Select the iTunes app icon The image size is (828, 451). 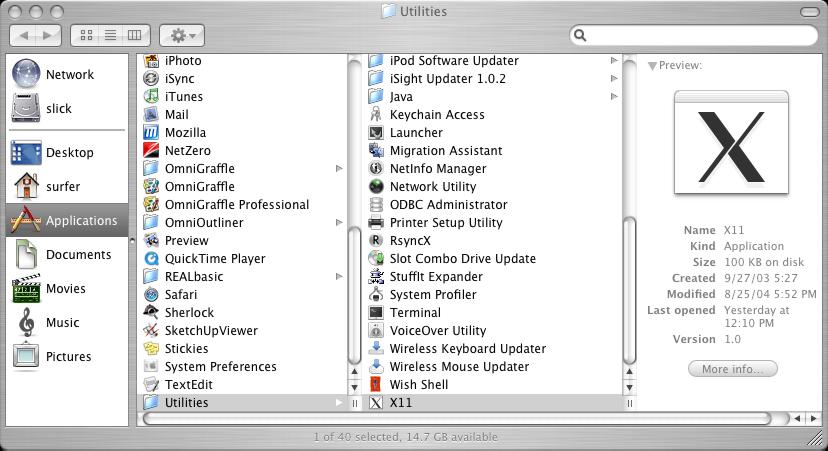click(x=151, y=97)
